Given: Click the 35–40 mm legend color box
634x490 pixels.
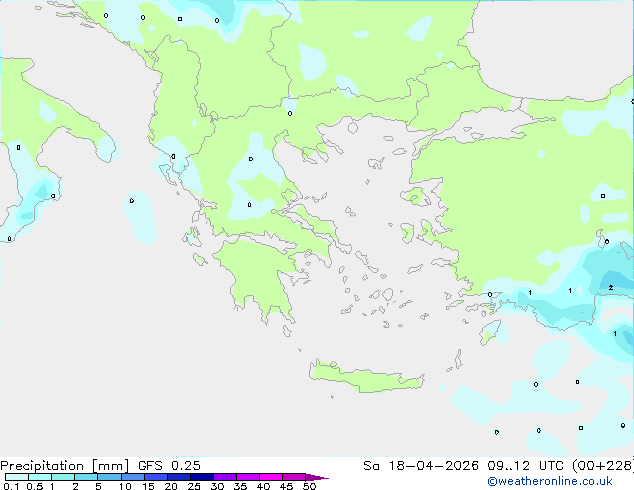Looking at the screenshot, I should [x=247, y=477].
